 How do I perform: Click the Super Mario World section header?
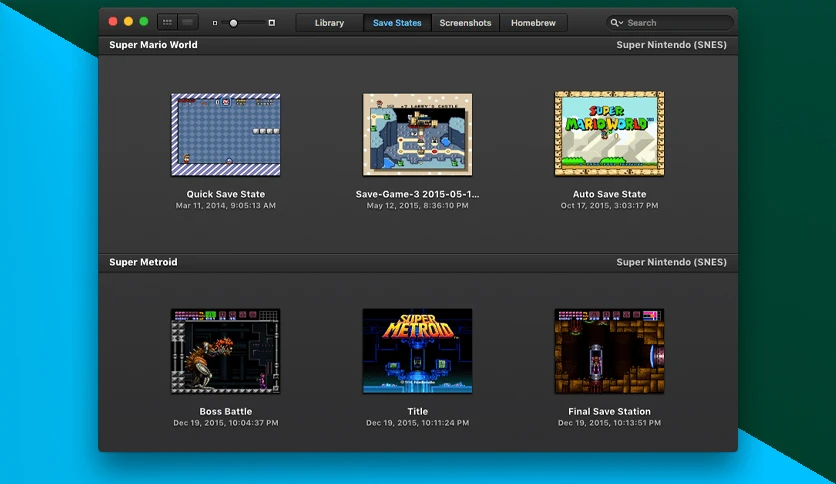click(154, 45)
